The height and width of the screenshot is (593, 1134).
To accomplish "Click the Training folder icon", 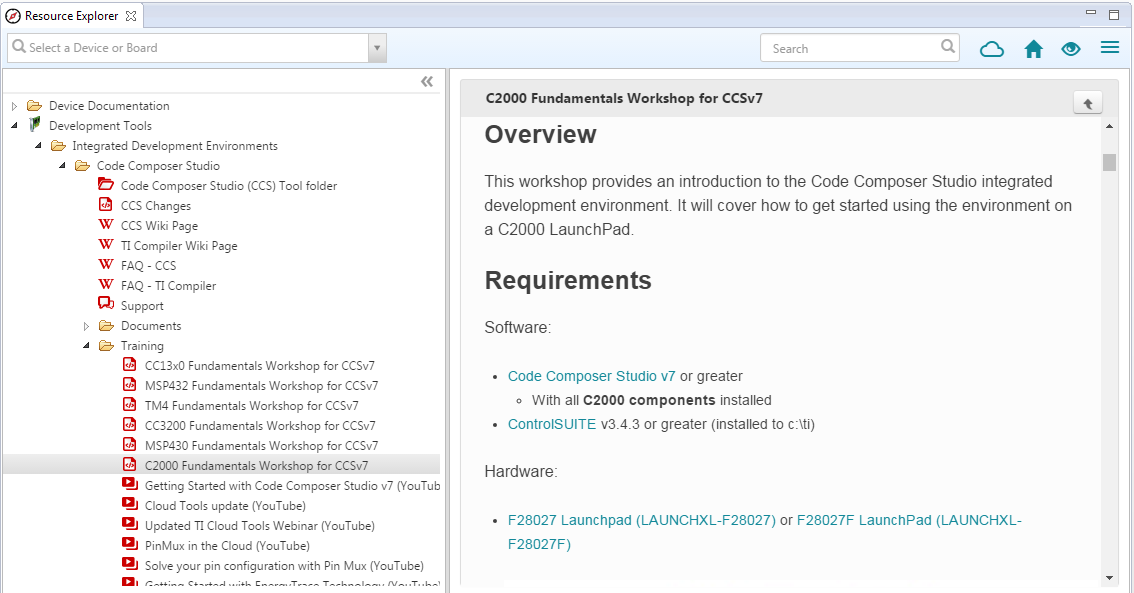I will [106, 346].
